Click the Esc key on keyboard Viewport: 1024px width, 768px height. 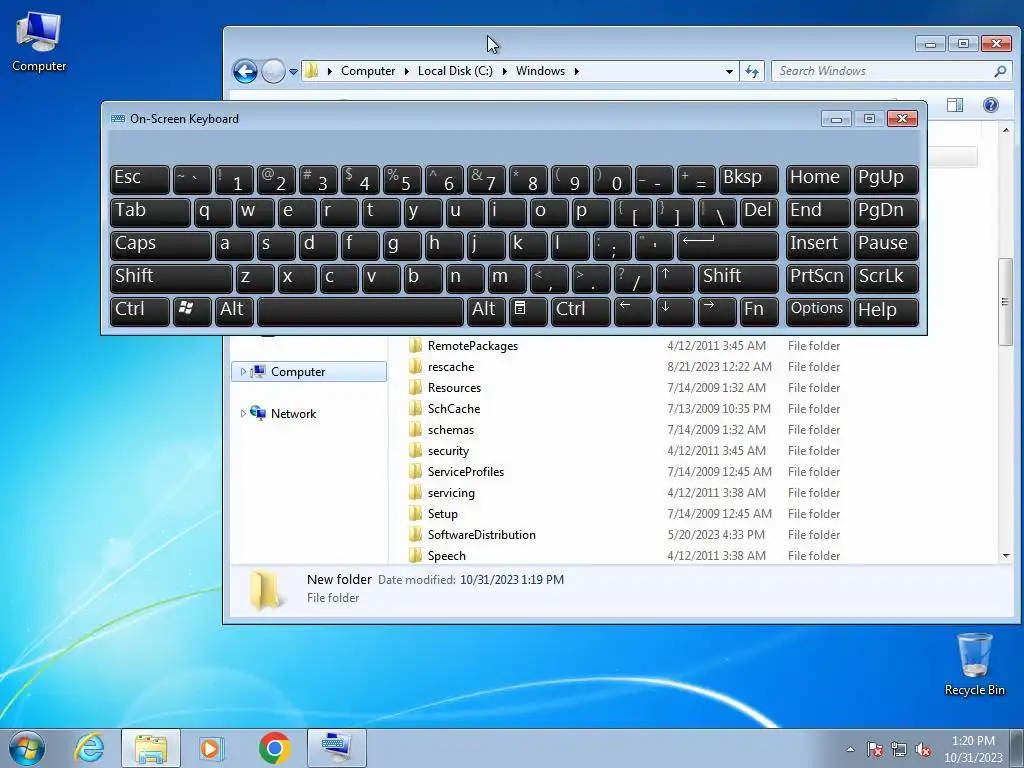139,180
